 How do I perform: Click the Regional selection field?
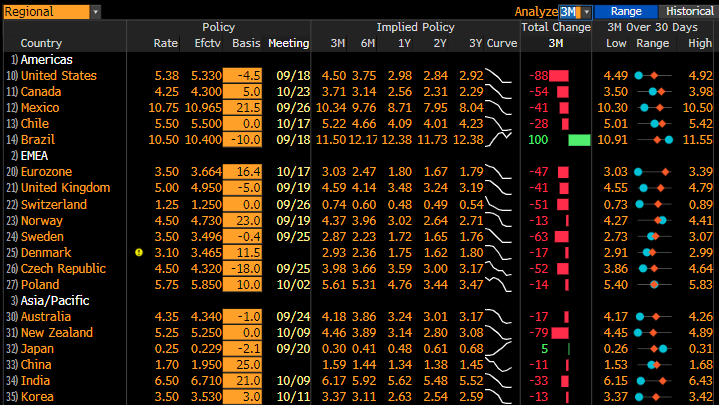pyautogui.click(x=46, y=12)
